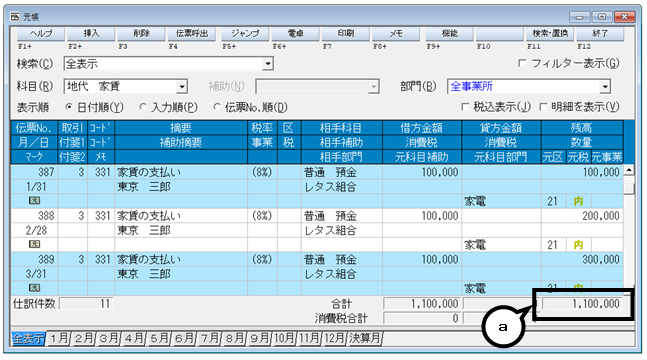Viewport: 647px width, 360px height.
Task: Click the 挿入 (insert) button
Action: point(91,34)
